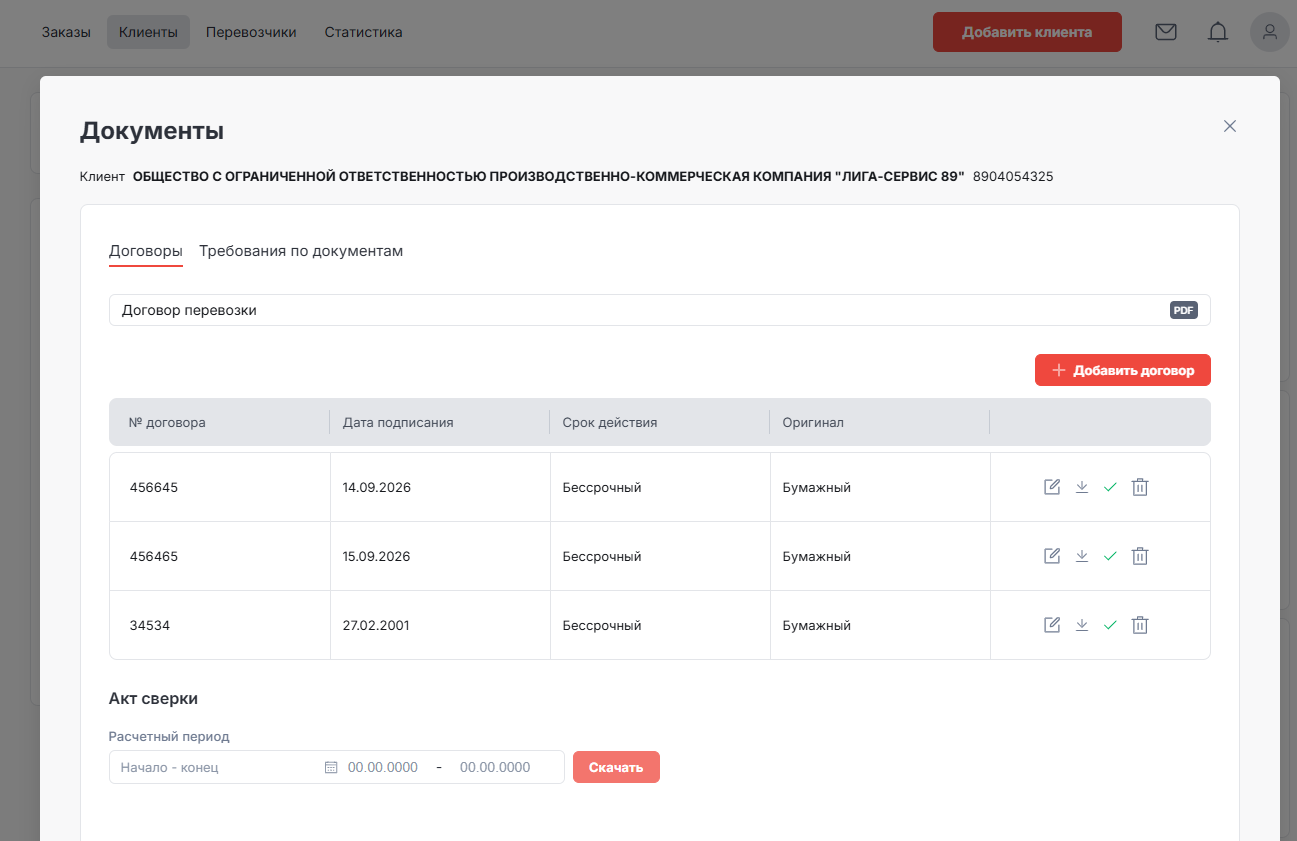The image size is (1297, 841).
Task: Click Бумажный in the 34534 row
Action: [817, 625]
